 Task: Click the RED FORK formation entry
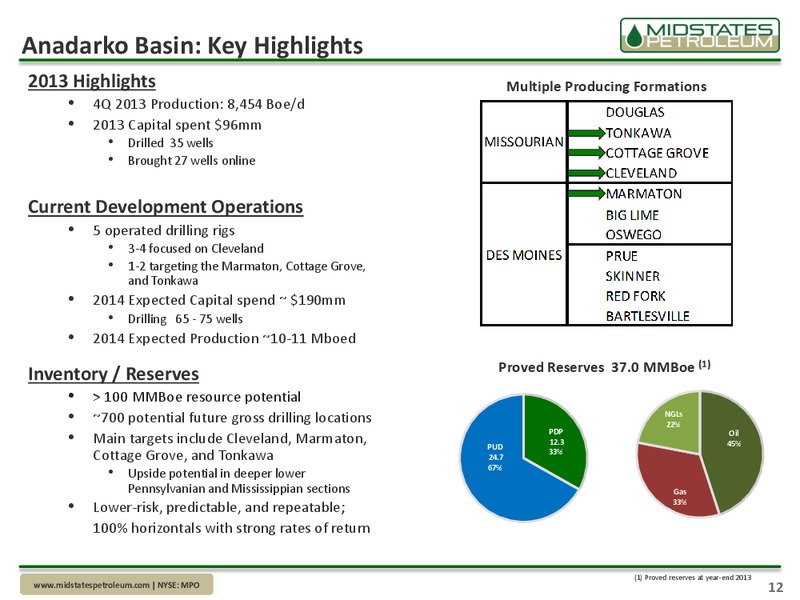point(635,296)
